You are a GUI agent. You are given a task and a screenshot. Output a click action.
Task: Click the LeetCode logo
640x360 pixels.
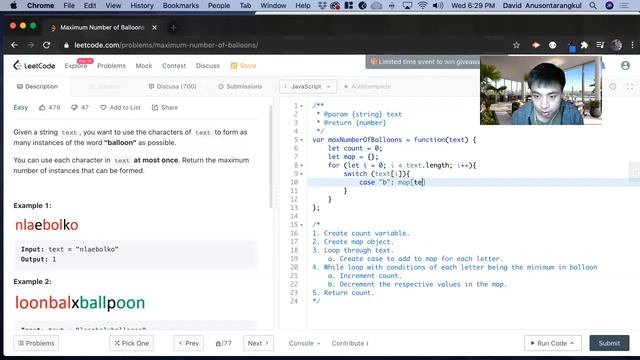coord(34,66)
